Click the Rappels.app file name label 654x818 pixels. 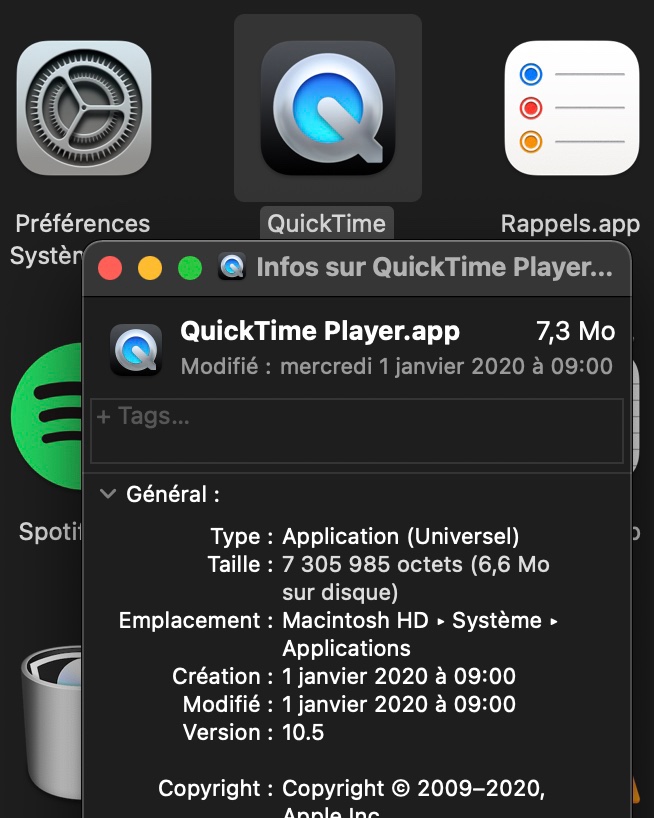click(x=571, y=224)
